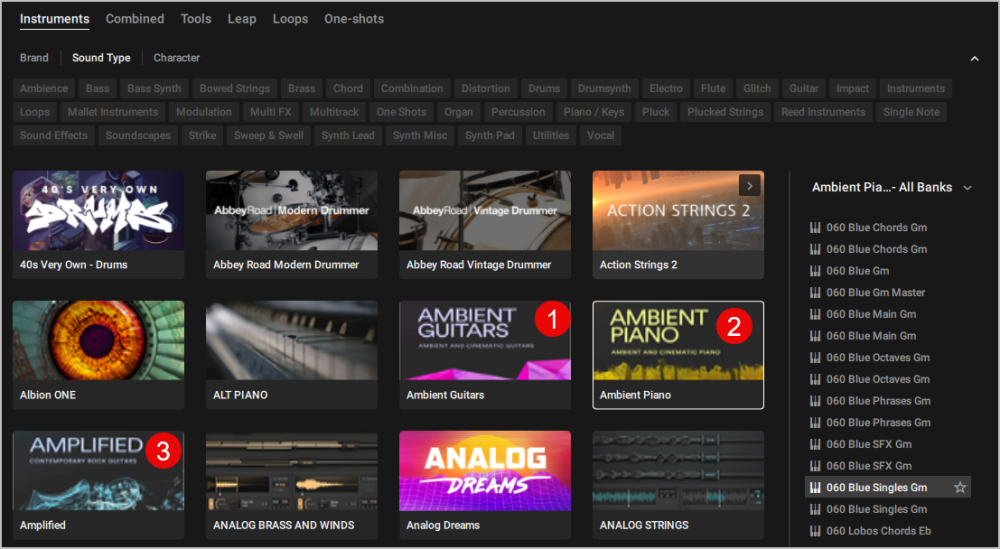This screenshot has height=549, width=1000.
Task: Open the Analog Dreams product
Action: 485,485
